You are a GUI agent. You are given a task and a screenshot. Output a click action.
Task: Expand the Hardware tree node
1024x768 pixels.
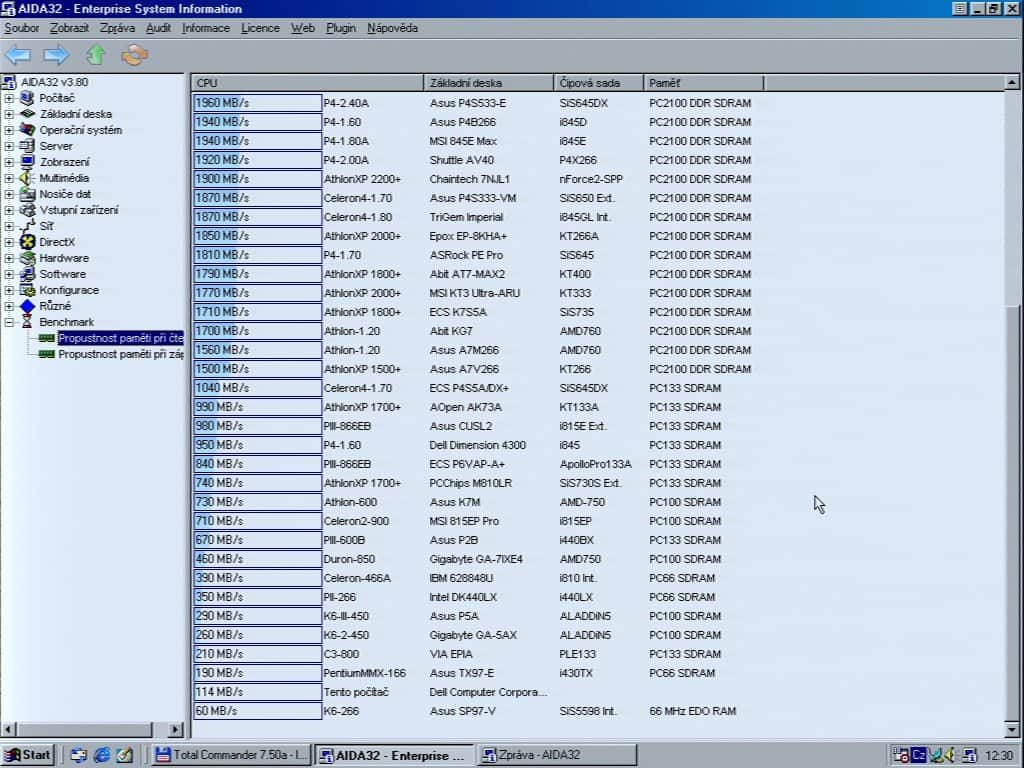point(9,258)
